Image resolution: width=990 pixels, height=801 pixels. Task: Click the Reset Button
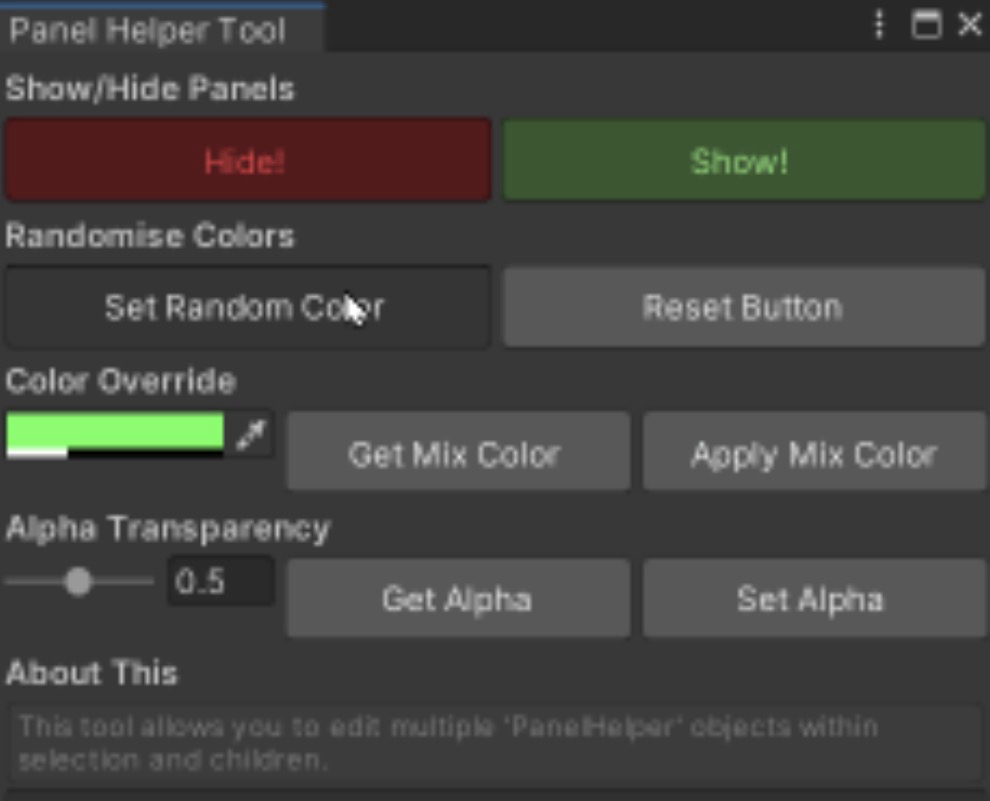click(x=743, y=307)
